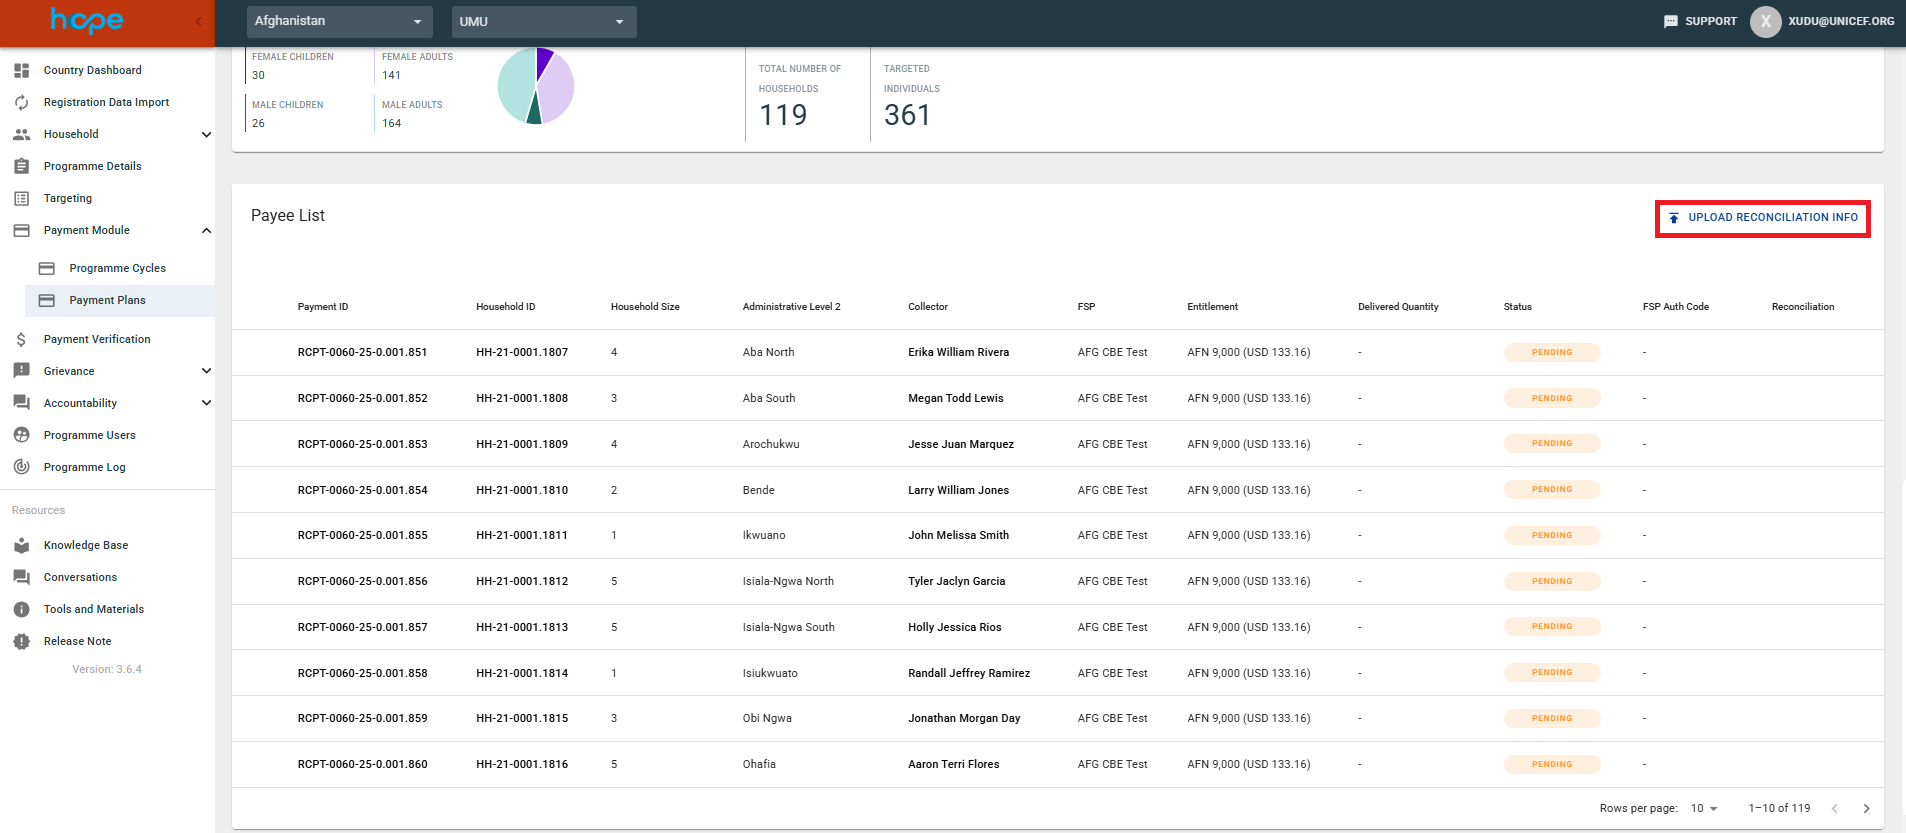Click the Registration Data Import icon

(x=21, y=102)
